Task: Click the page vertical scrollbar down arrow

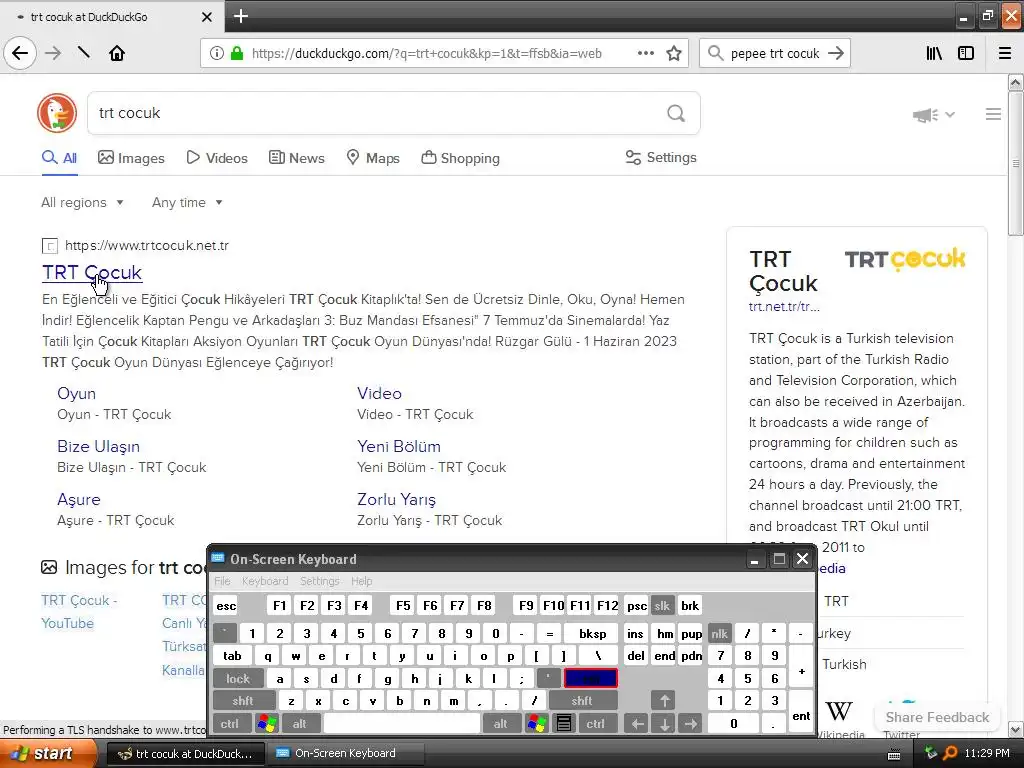Action: coord(1016,729)
